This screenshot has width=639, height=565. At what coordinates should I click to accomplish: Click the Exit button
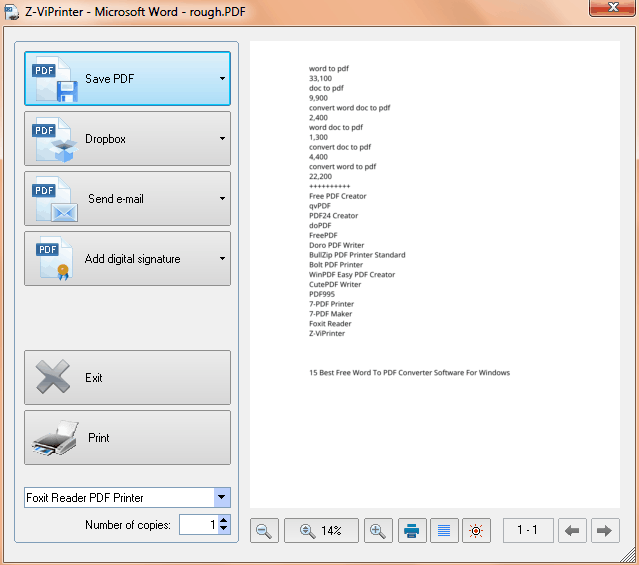pos(127,377)
